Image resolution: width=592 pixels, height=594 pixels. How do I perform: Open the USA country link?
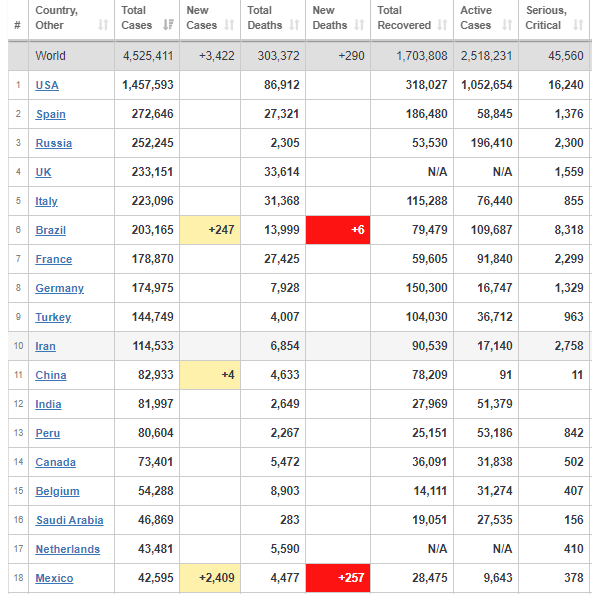pos(47,85)
